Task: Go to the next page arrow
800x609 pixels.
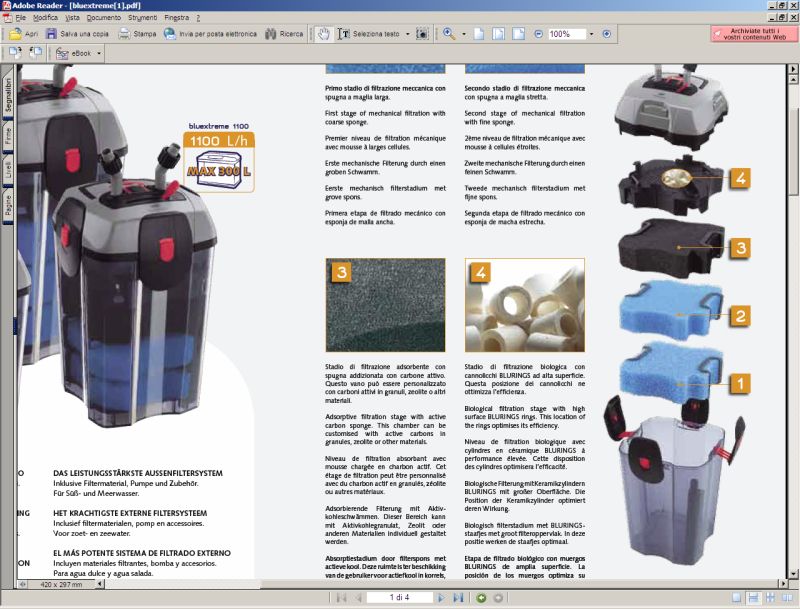Action: pos(441,597)
